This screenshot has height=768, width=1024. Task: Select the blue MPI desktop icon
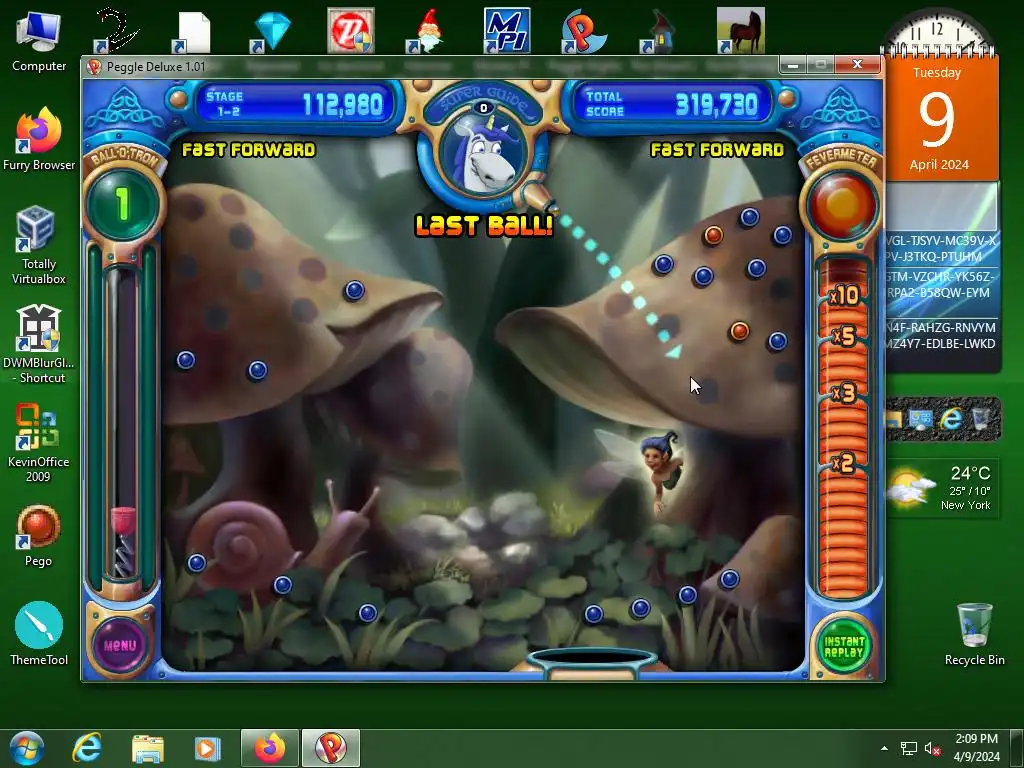pyautogui.click(x=506, y=31)
